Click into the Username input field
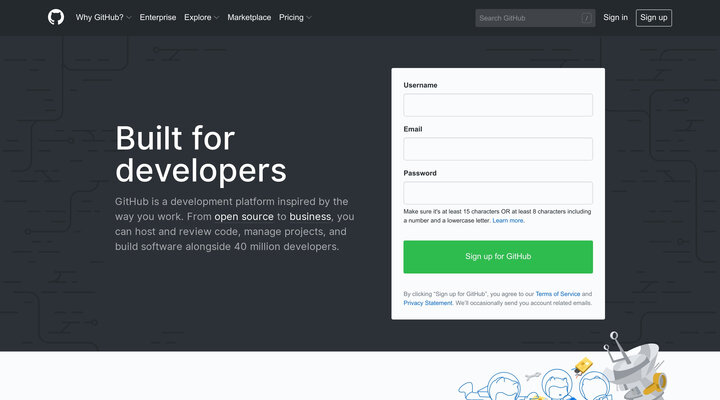720x400 pixels. click(x=498, y=105)
